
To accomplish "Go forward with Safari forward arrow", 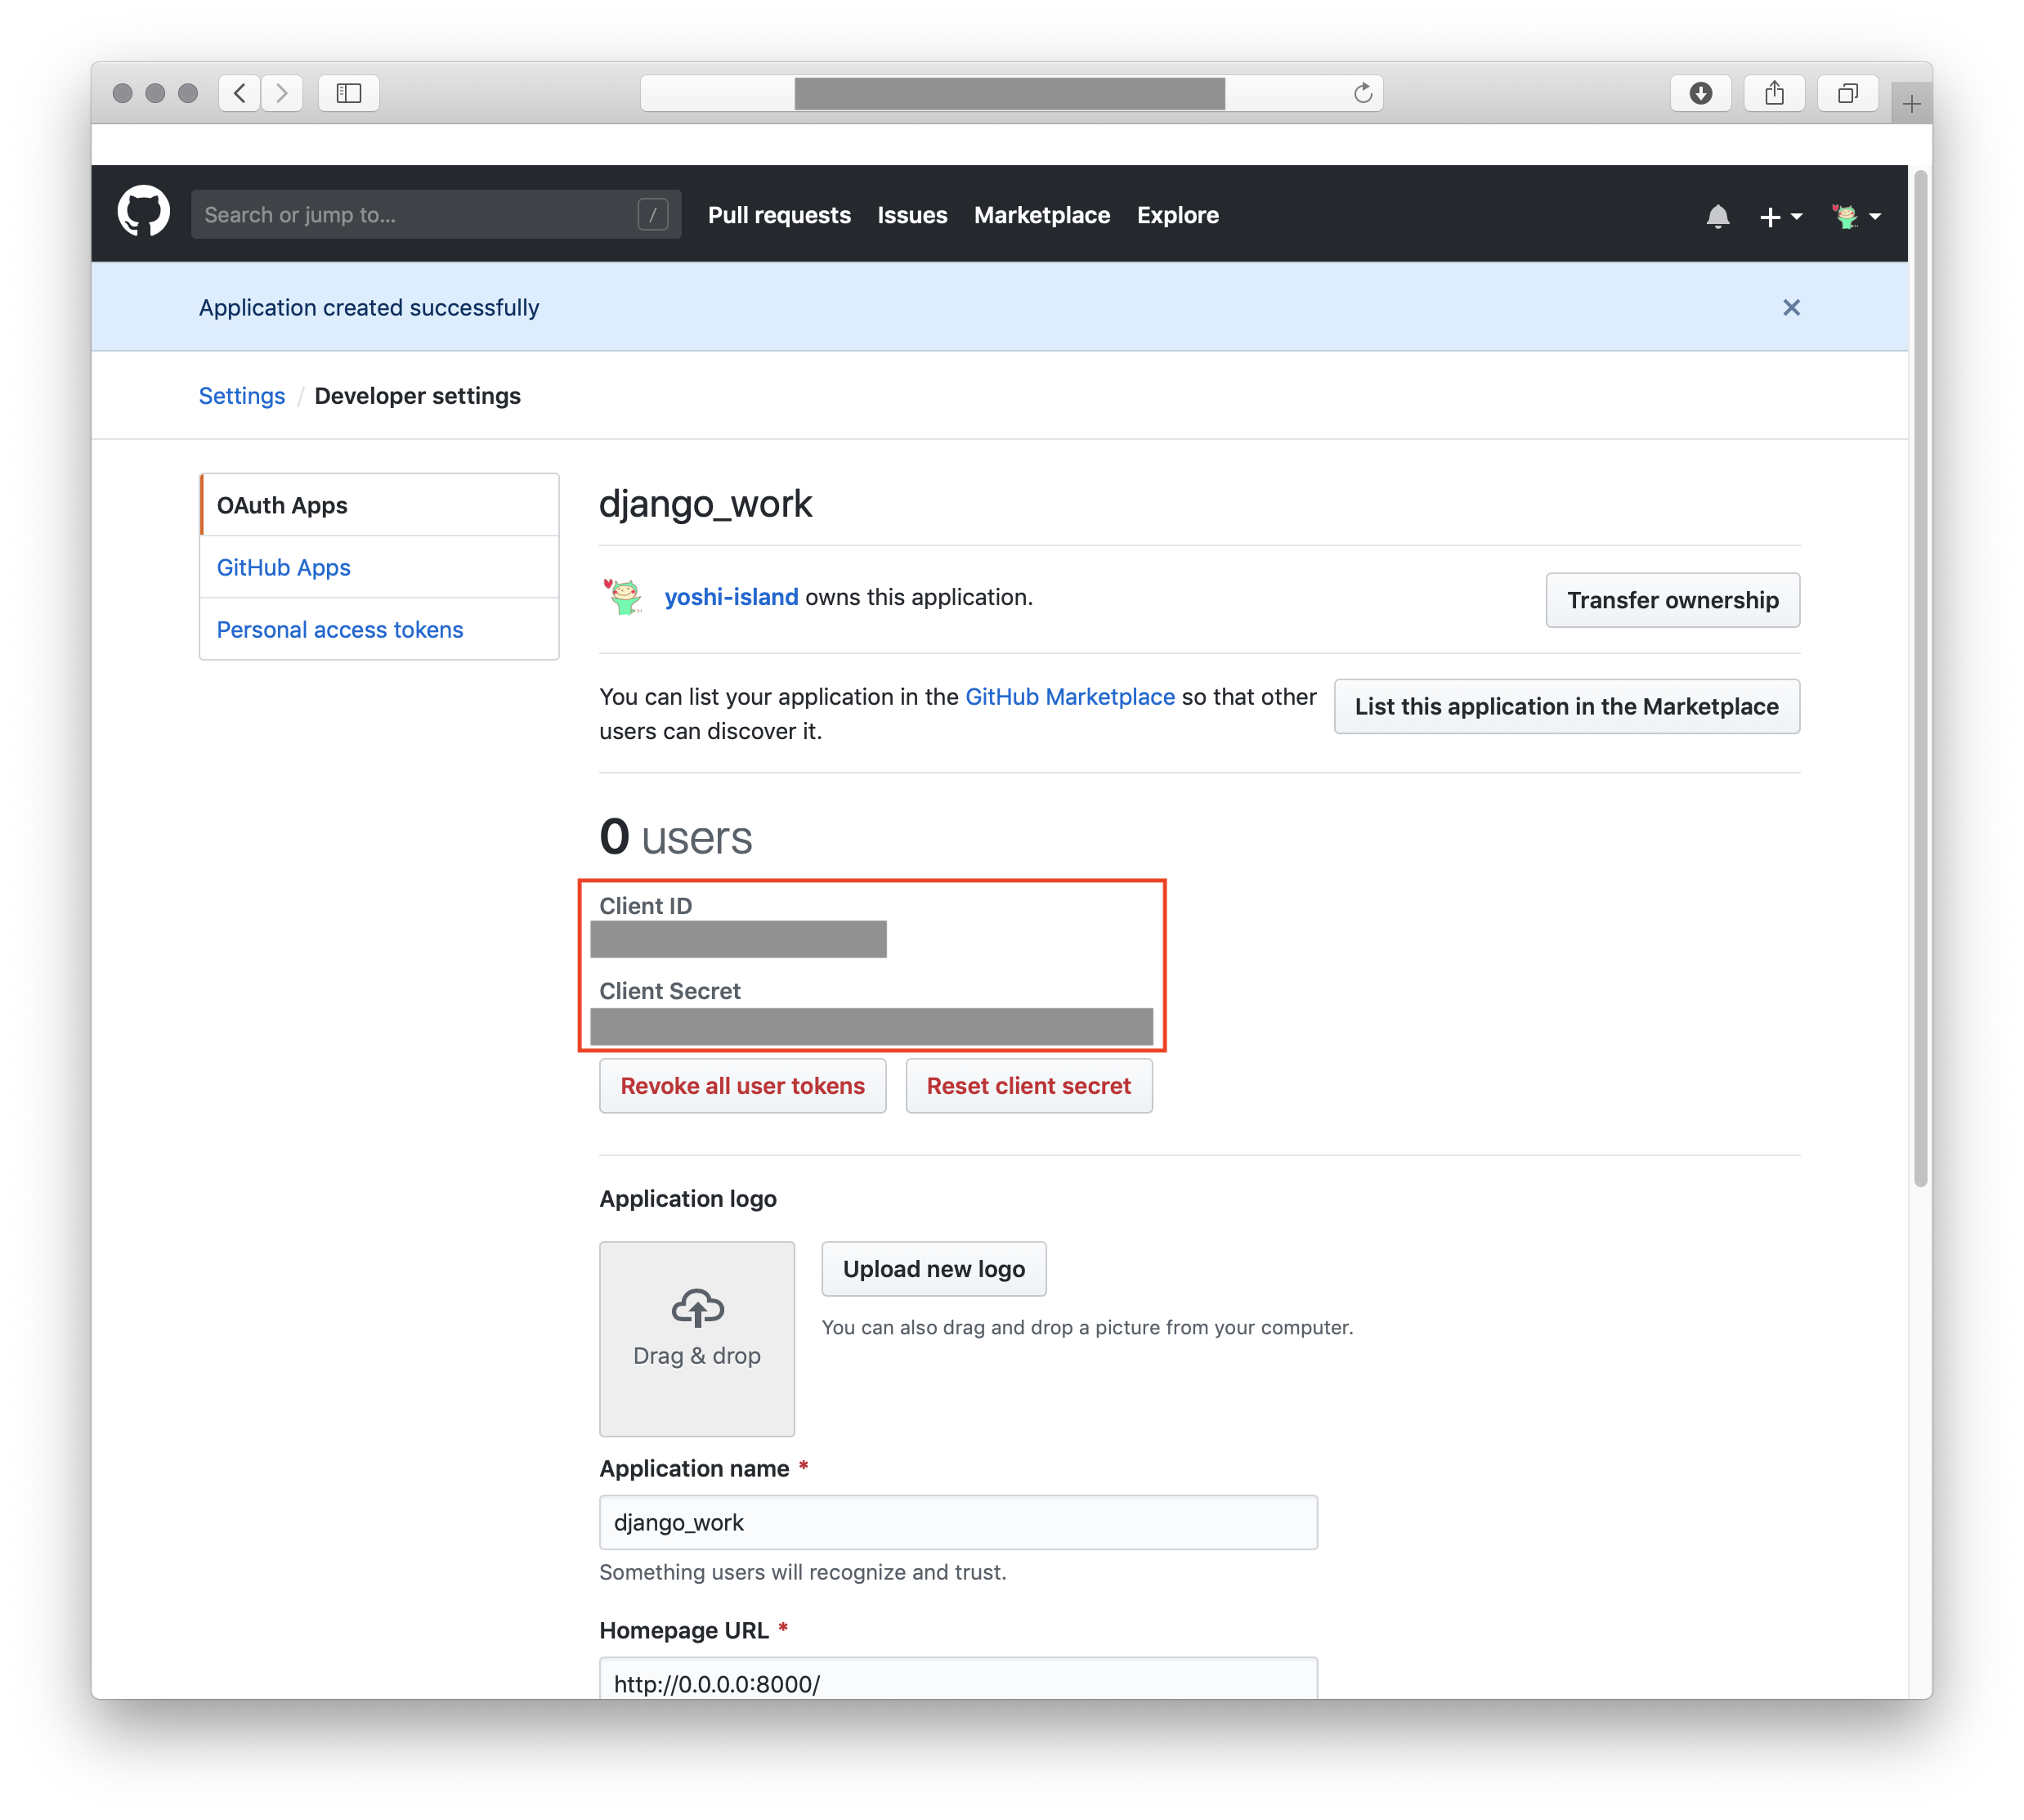I will point(282,93).
